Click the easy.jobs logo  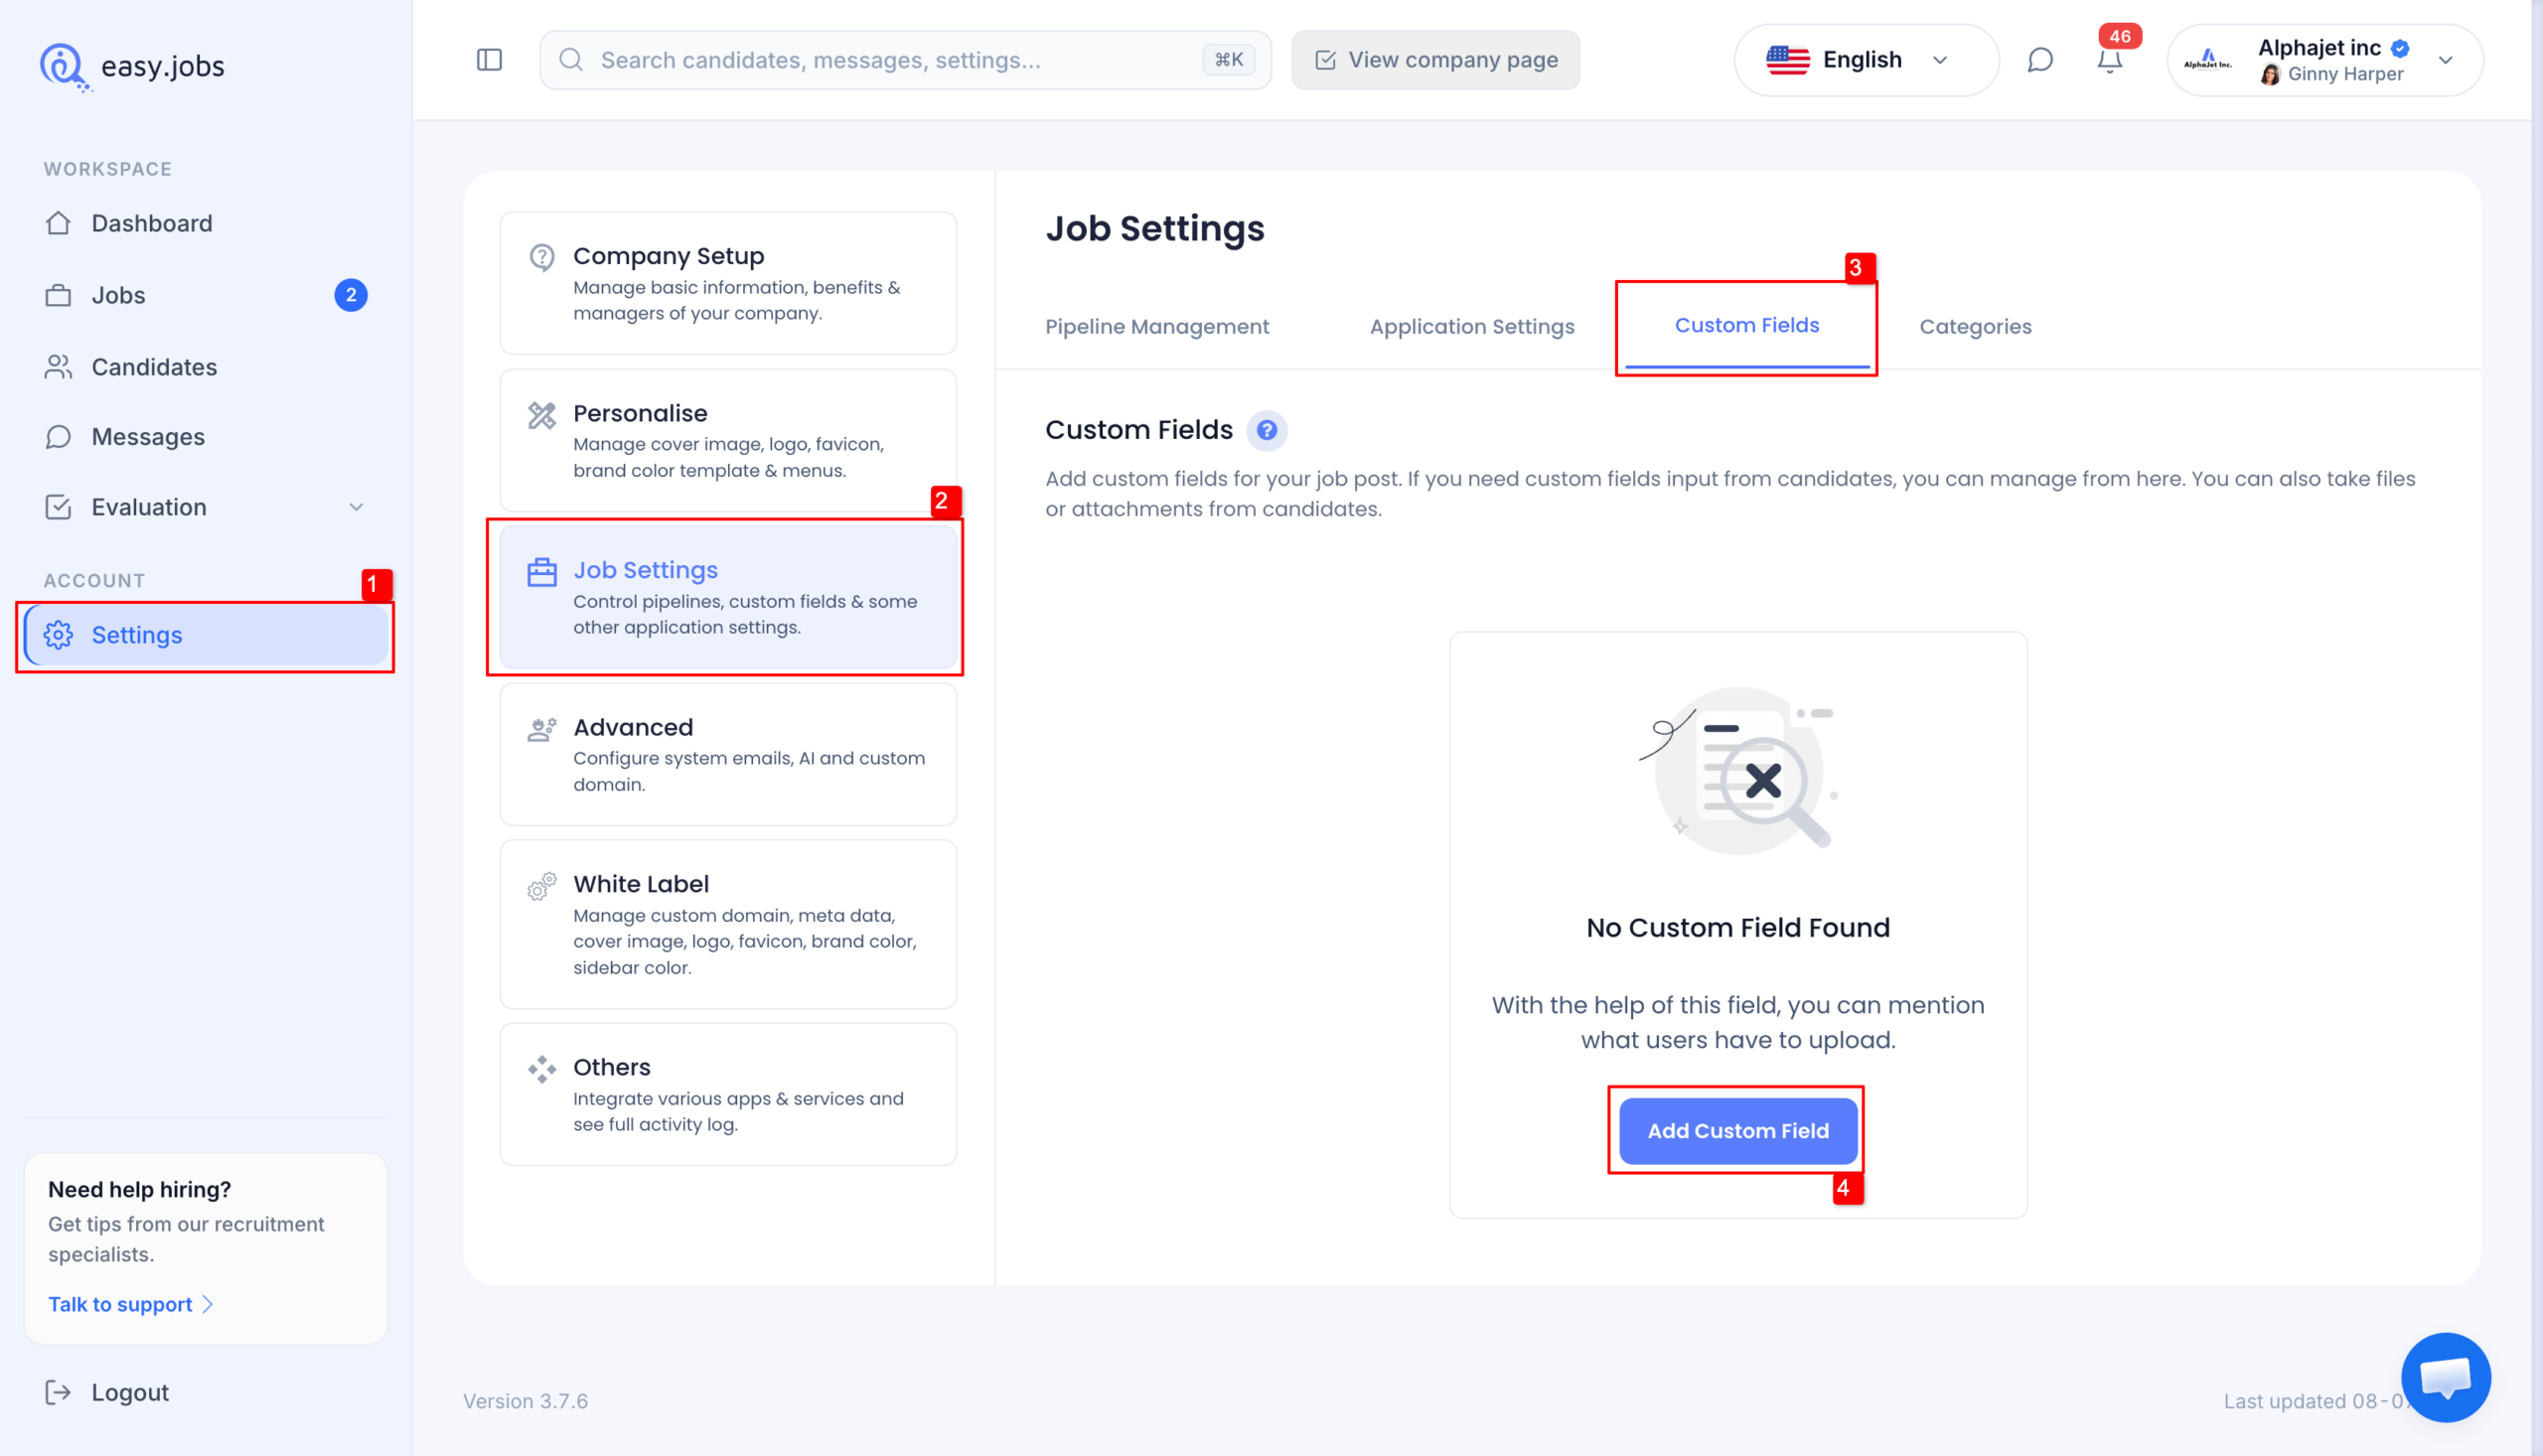132,66
